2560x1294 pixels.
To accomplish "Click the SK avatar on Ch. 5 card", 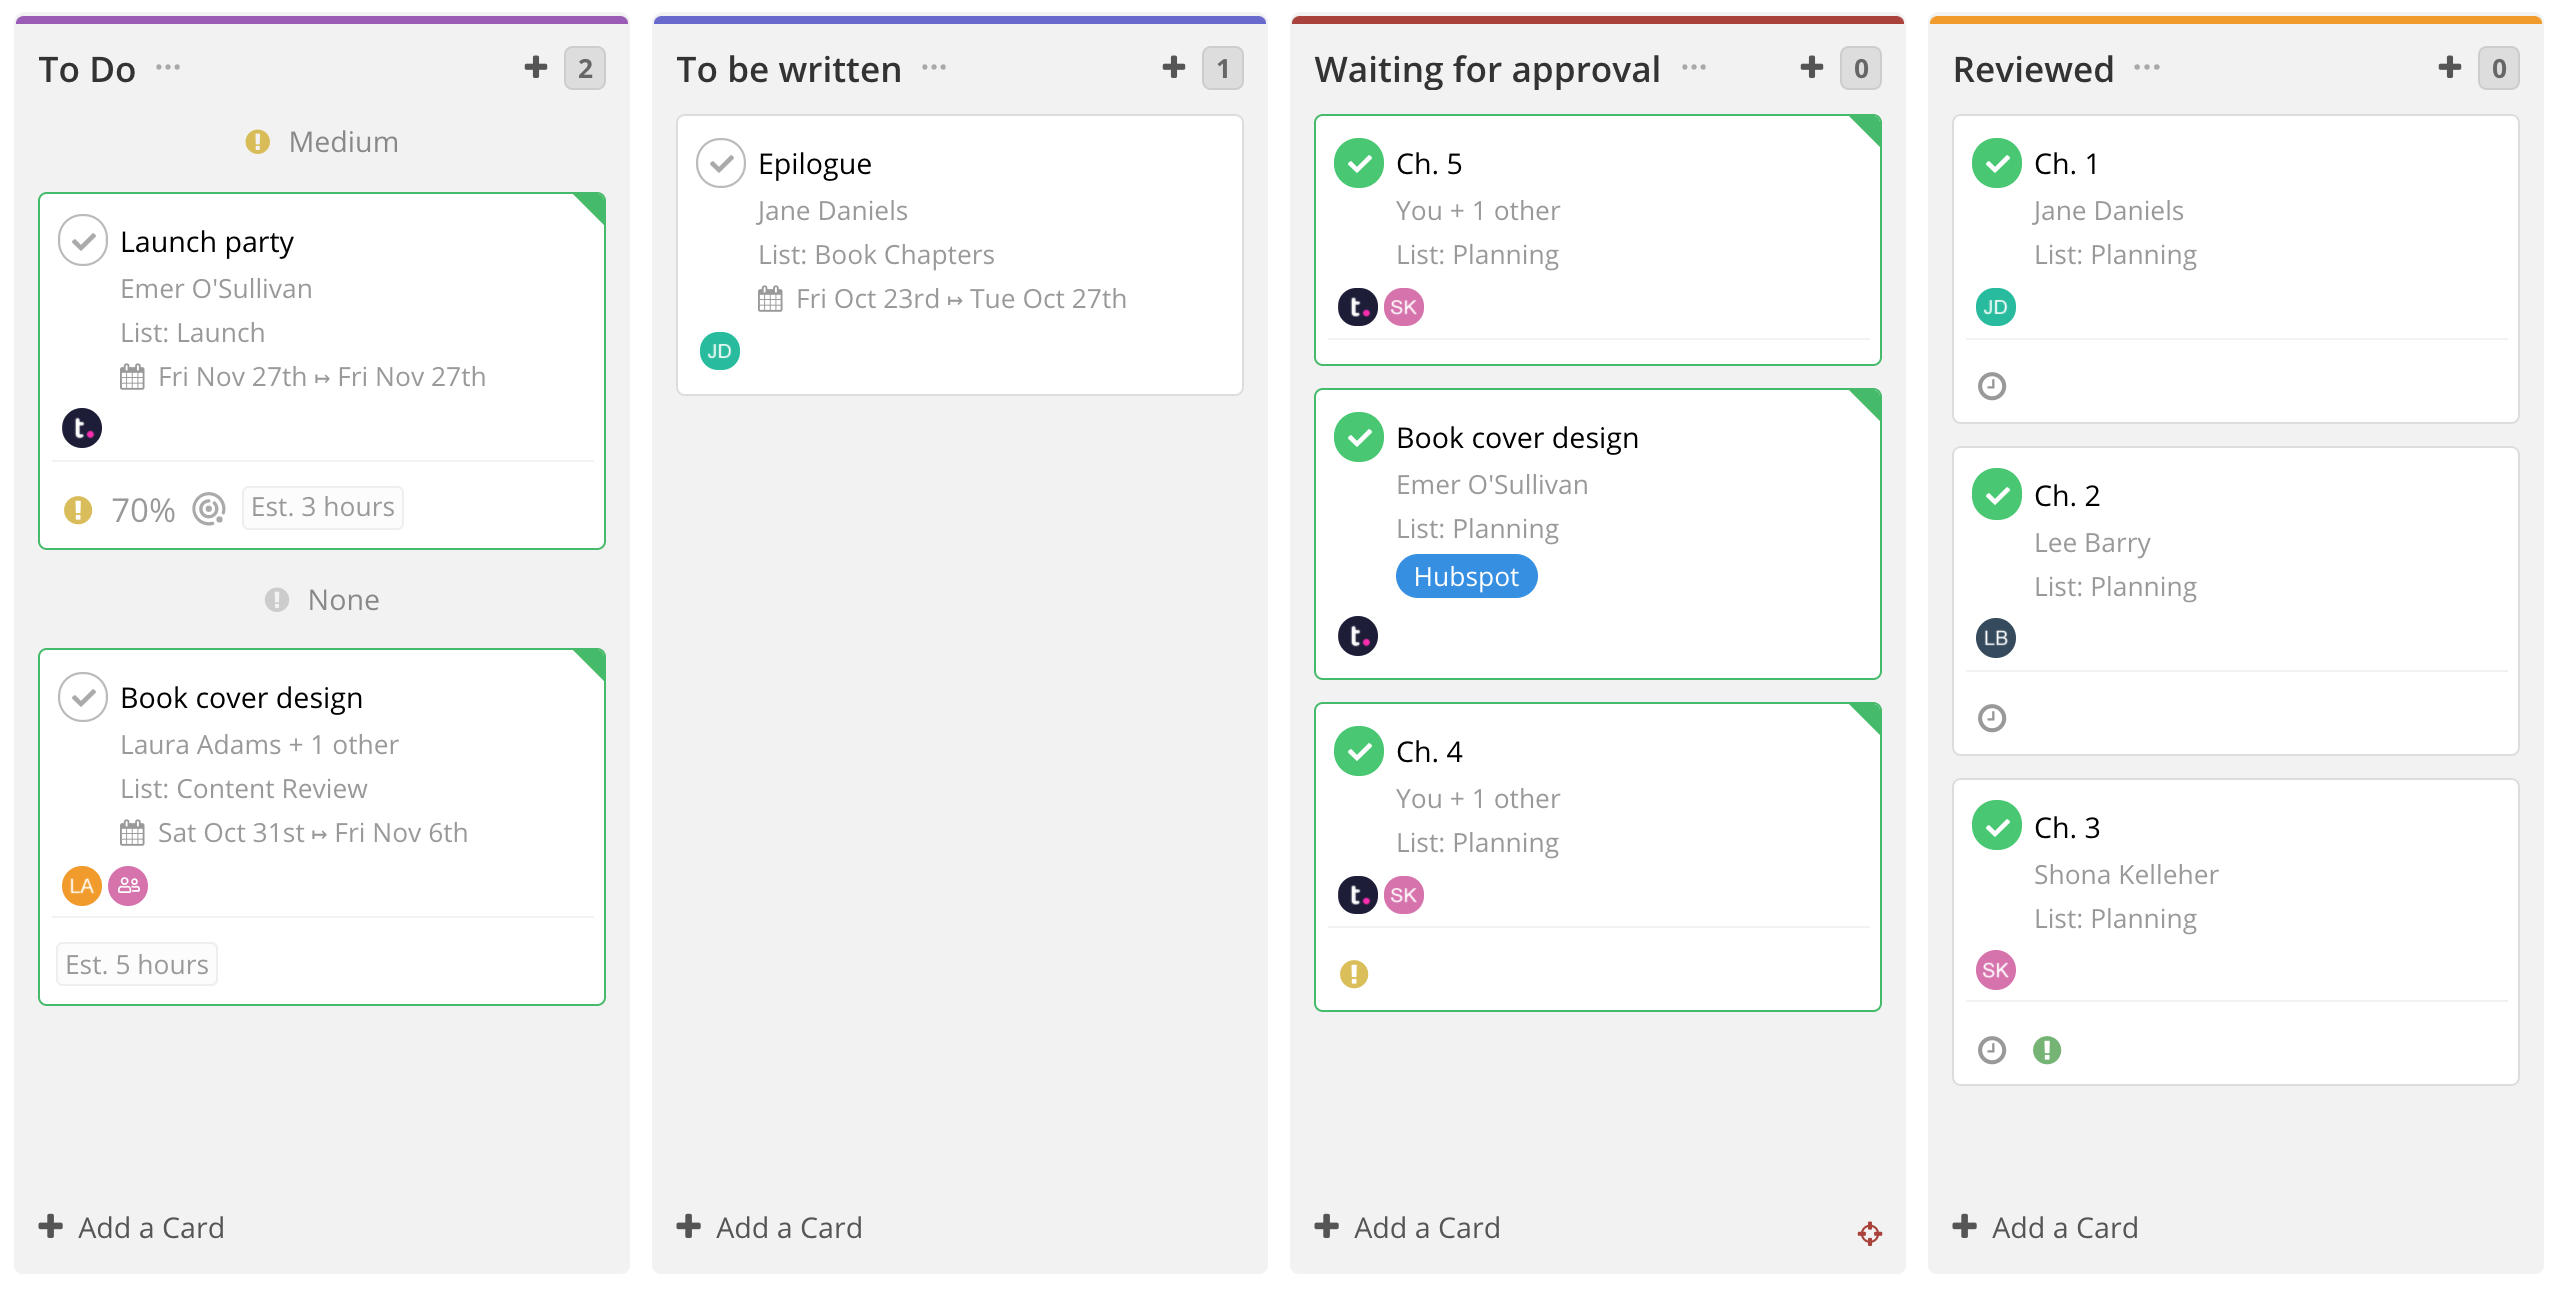I will pos(1404,308).
